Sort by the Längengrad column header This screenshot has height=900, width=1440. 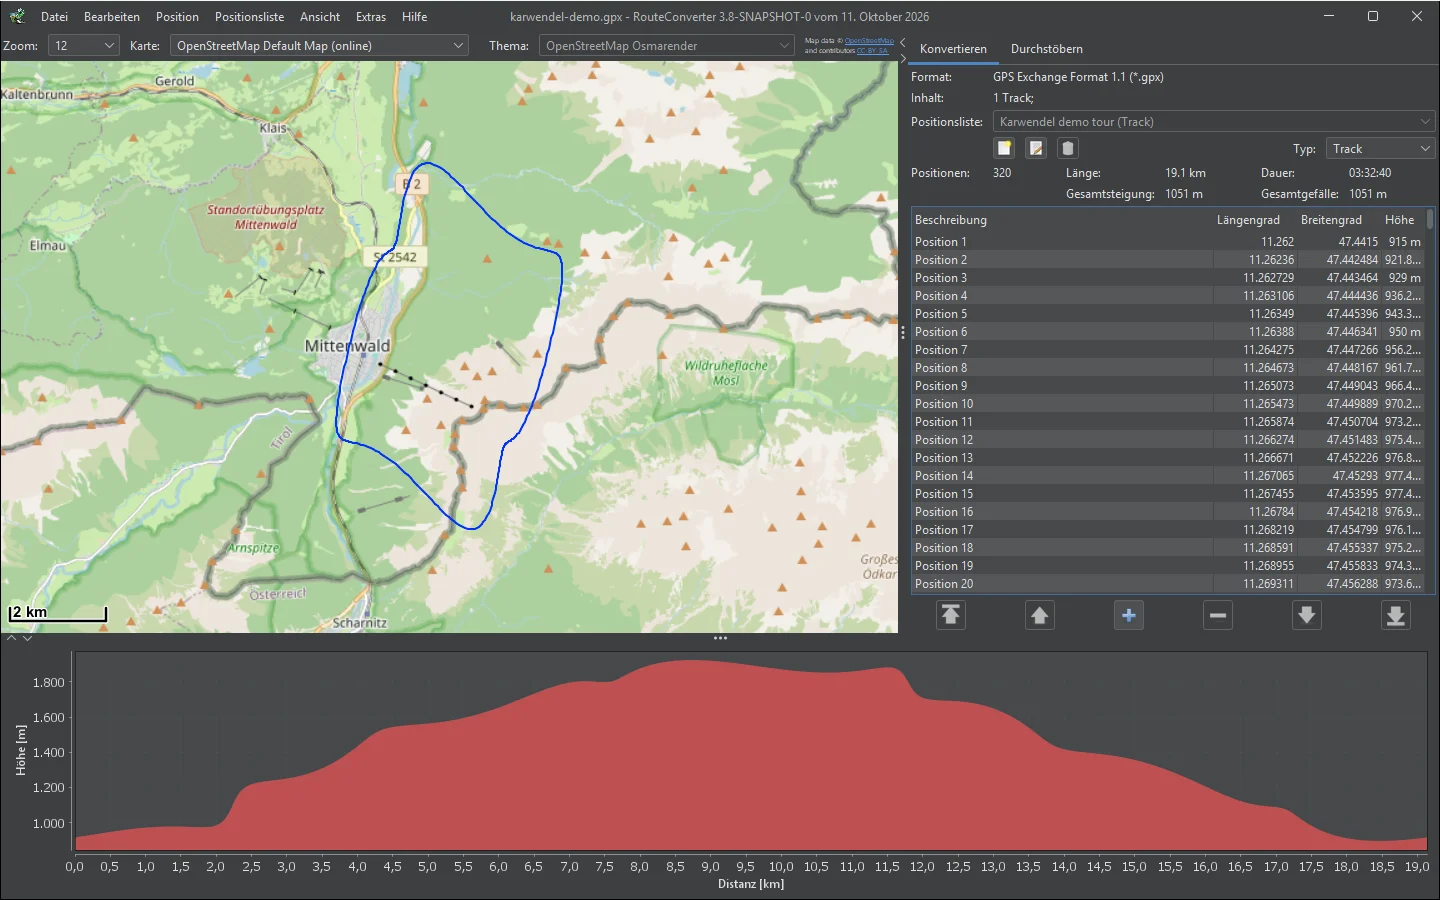tap(1255, 220)
